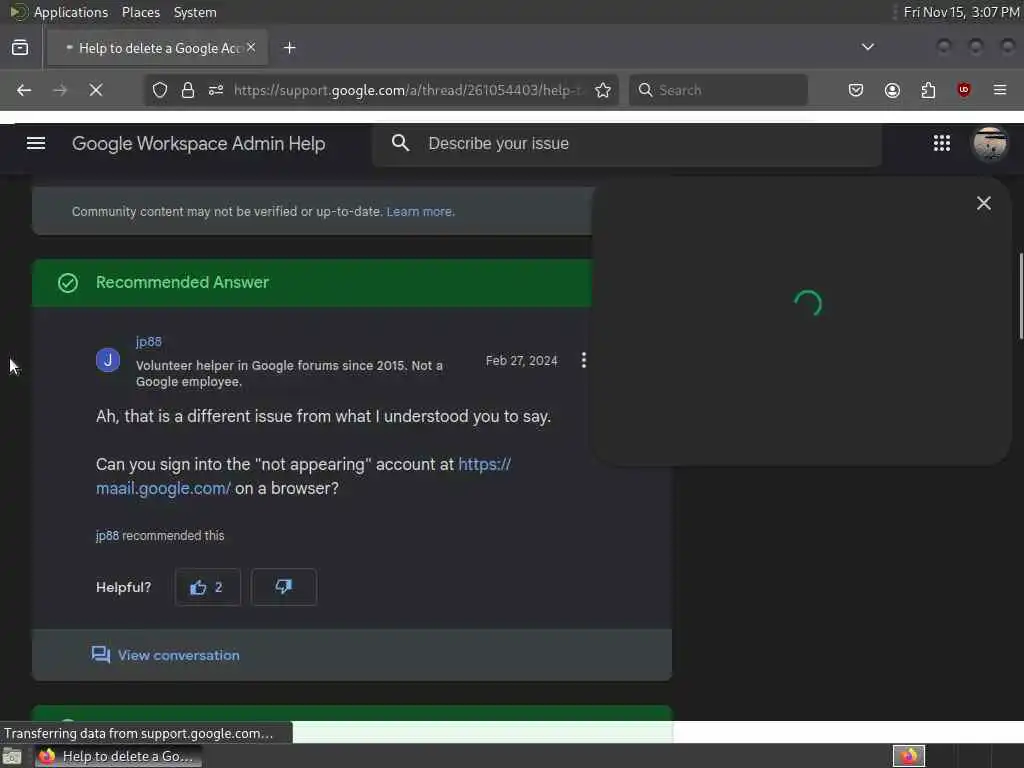This screenshot has height=768, width=1024.
Task: Open the uBlock Origin extension icon
Action: 964,90
